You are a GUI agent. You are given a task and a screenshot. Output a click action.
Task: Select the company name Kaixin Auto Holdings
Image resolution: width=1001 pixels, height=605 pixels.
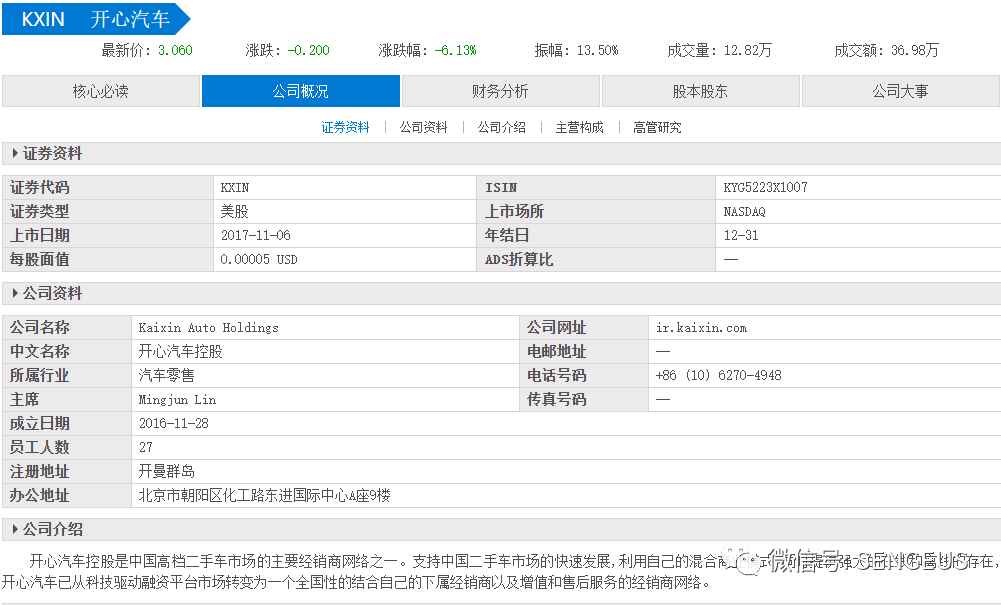point(209,328)
